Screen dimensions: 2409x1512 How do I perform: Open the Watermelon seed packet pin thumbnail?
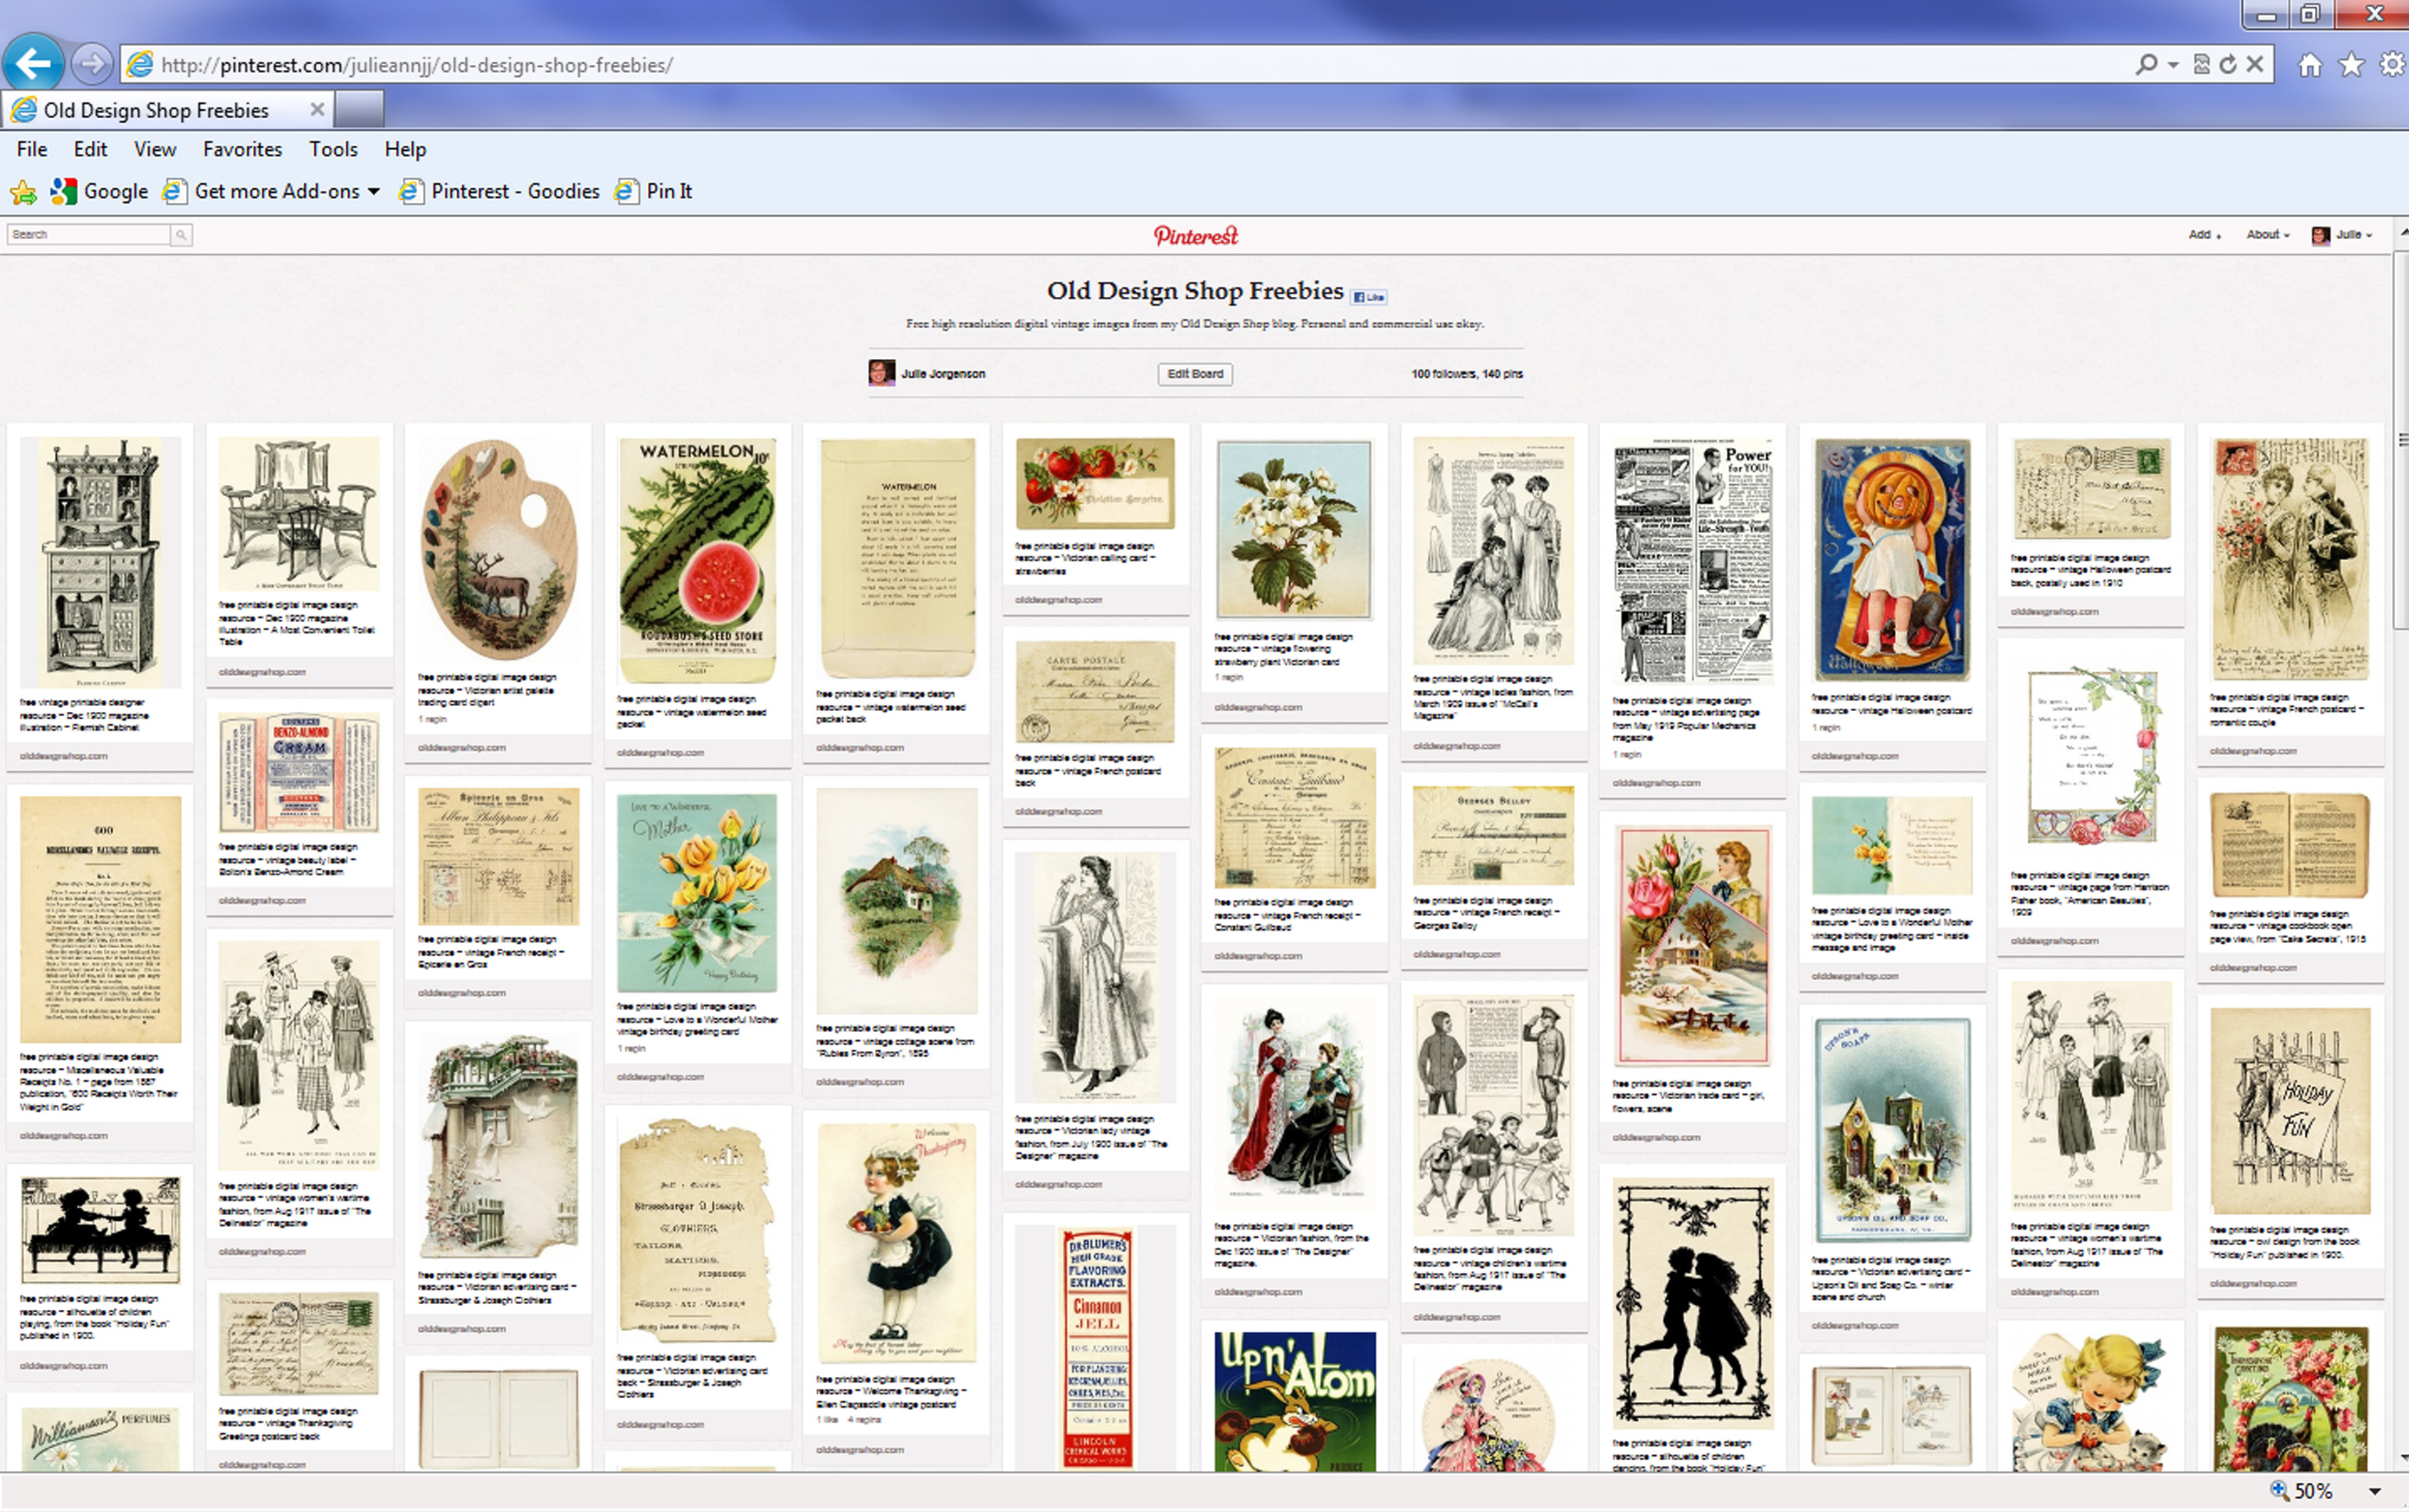coord(697,560)
